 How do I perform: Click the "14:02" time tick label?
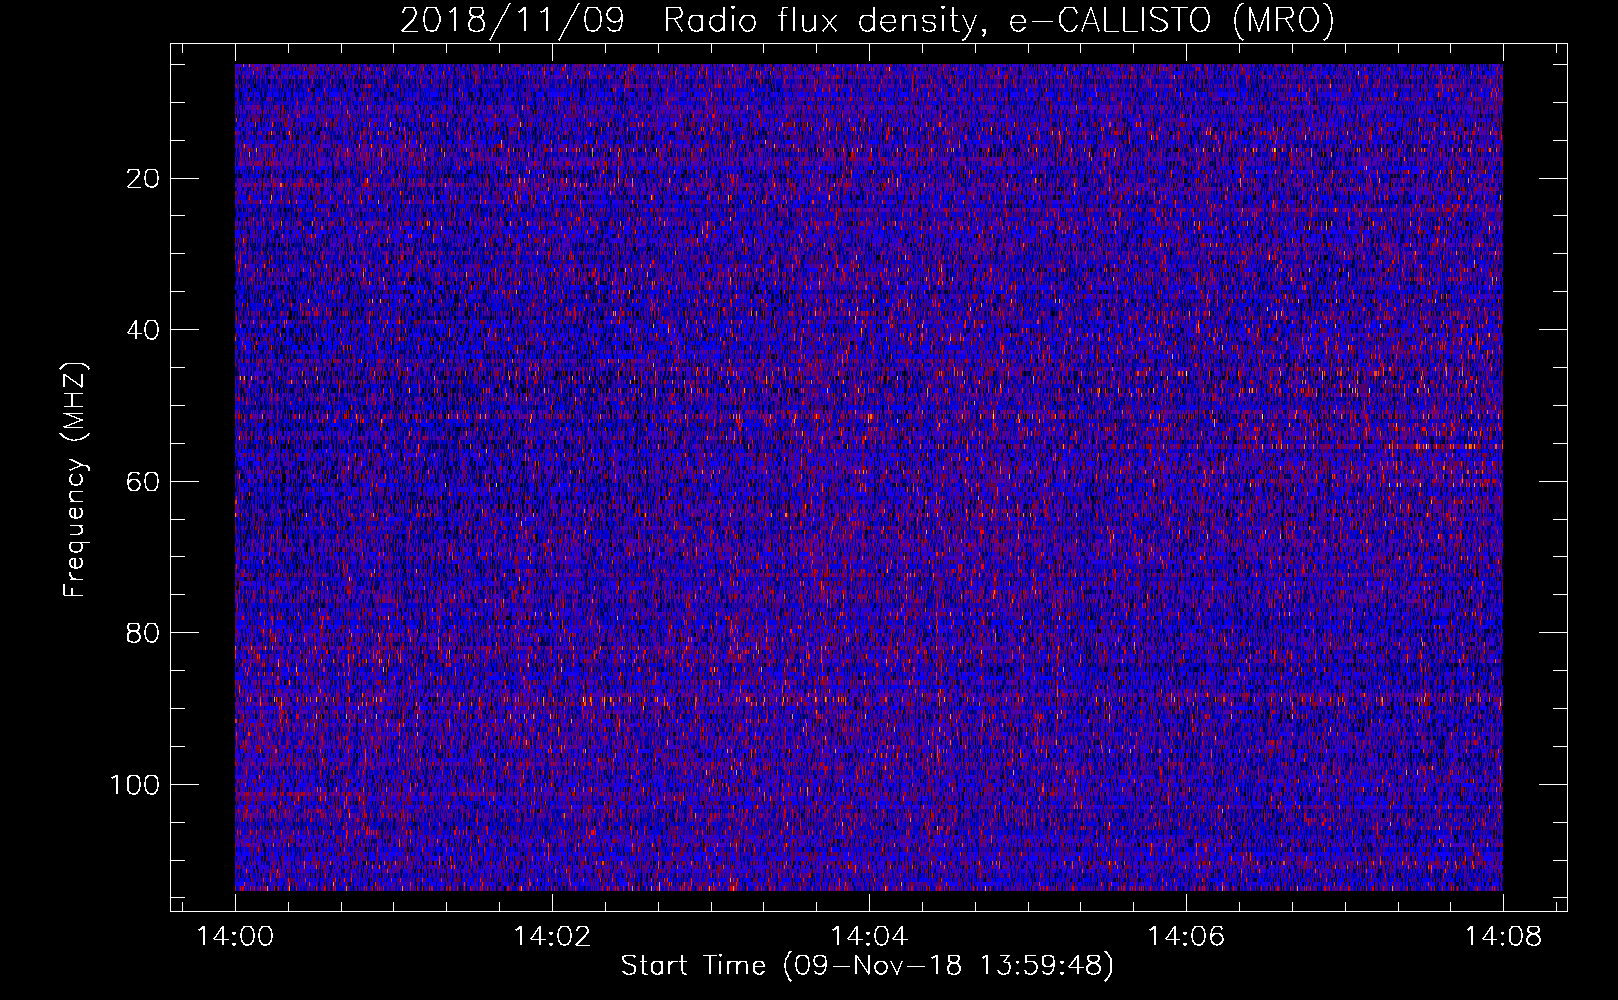[552, 937]
